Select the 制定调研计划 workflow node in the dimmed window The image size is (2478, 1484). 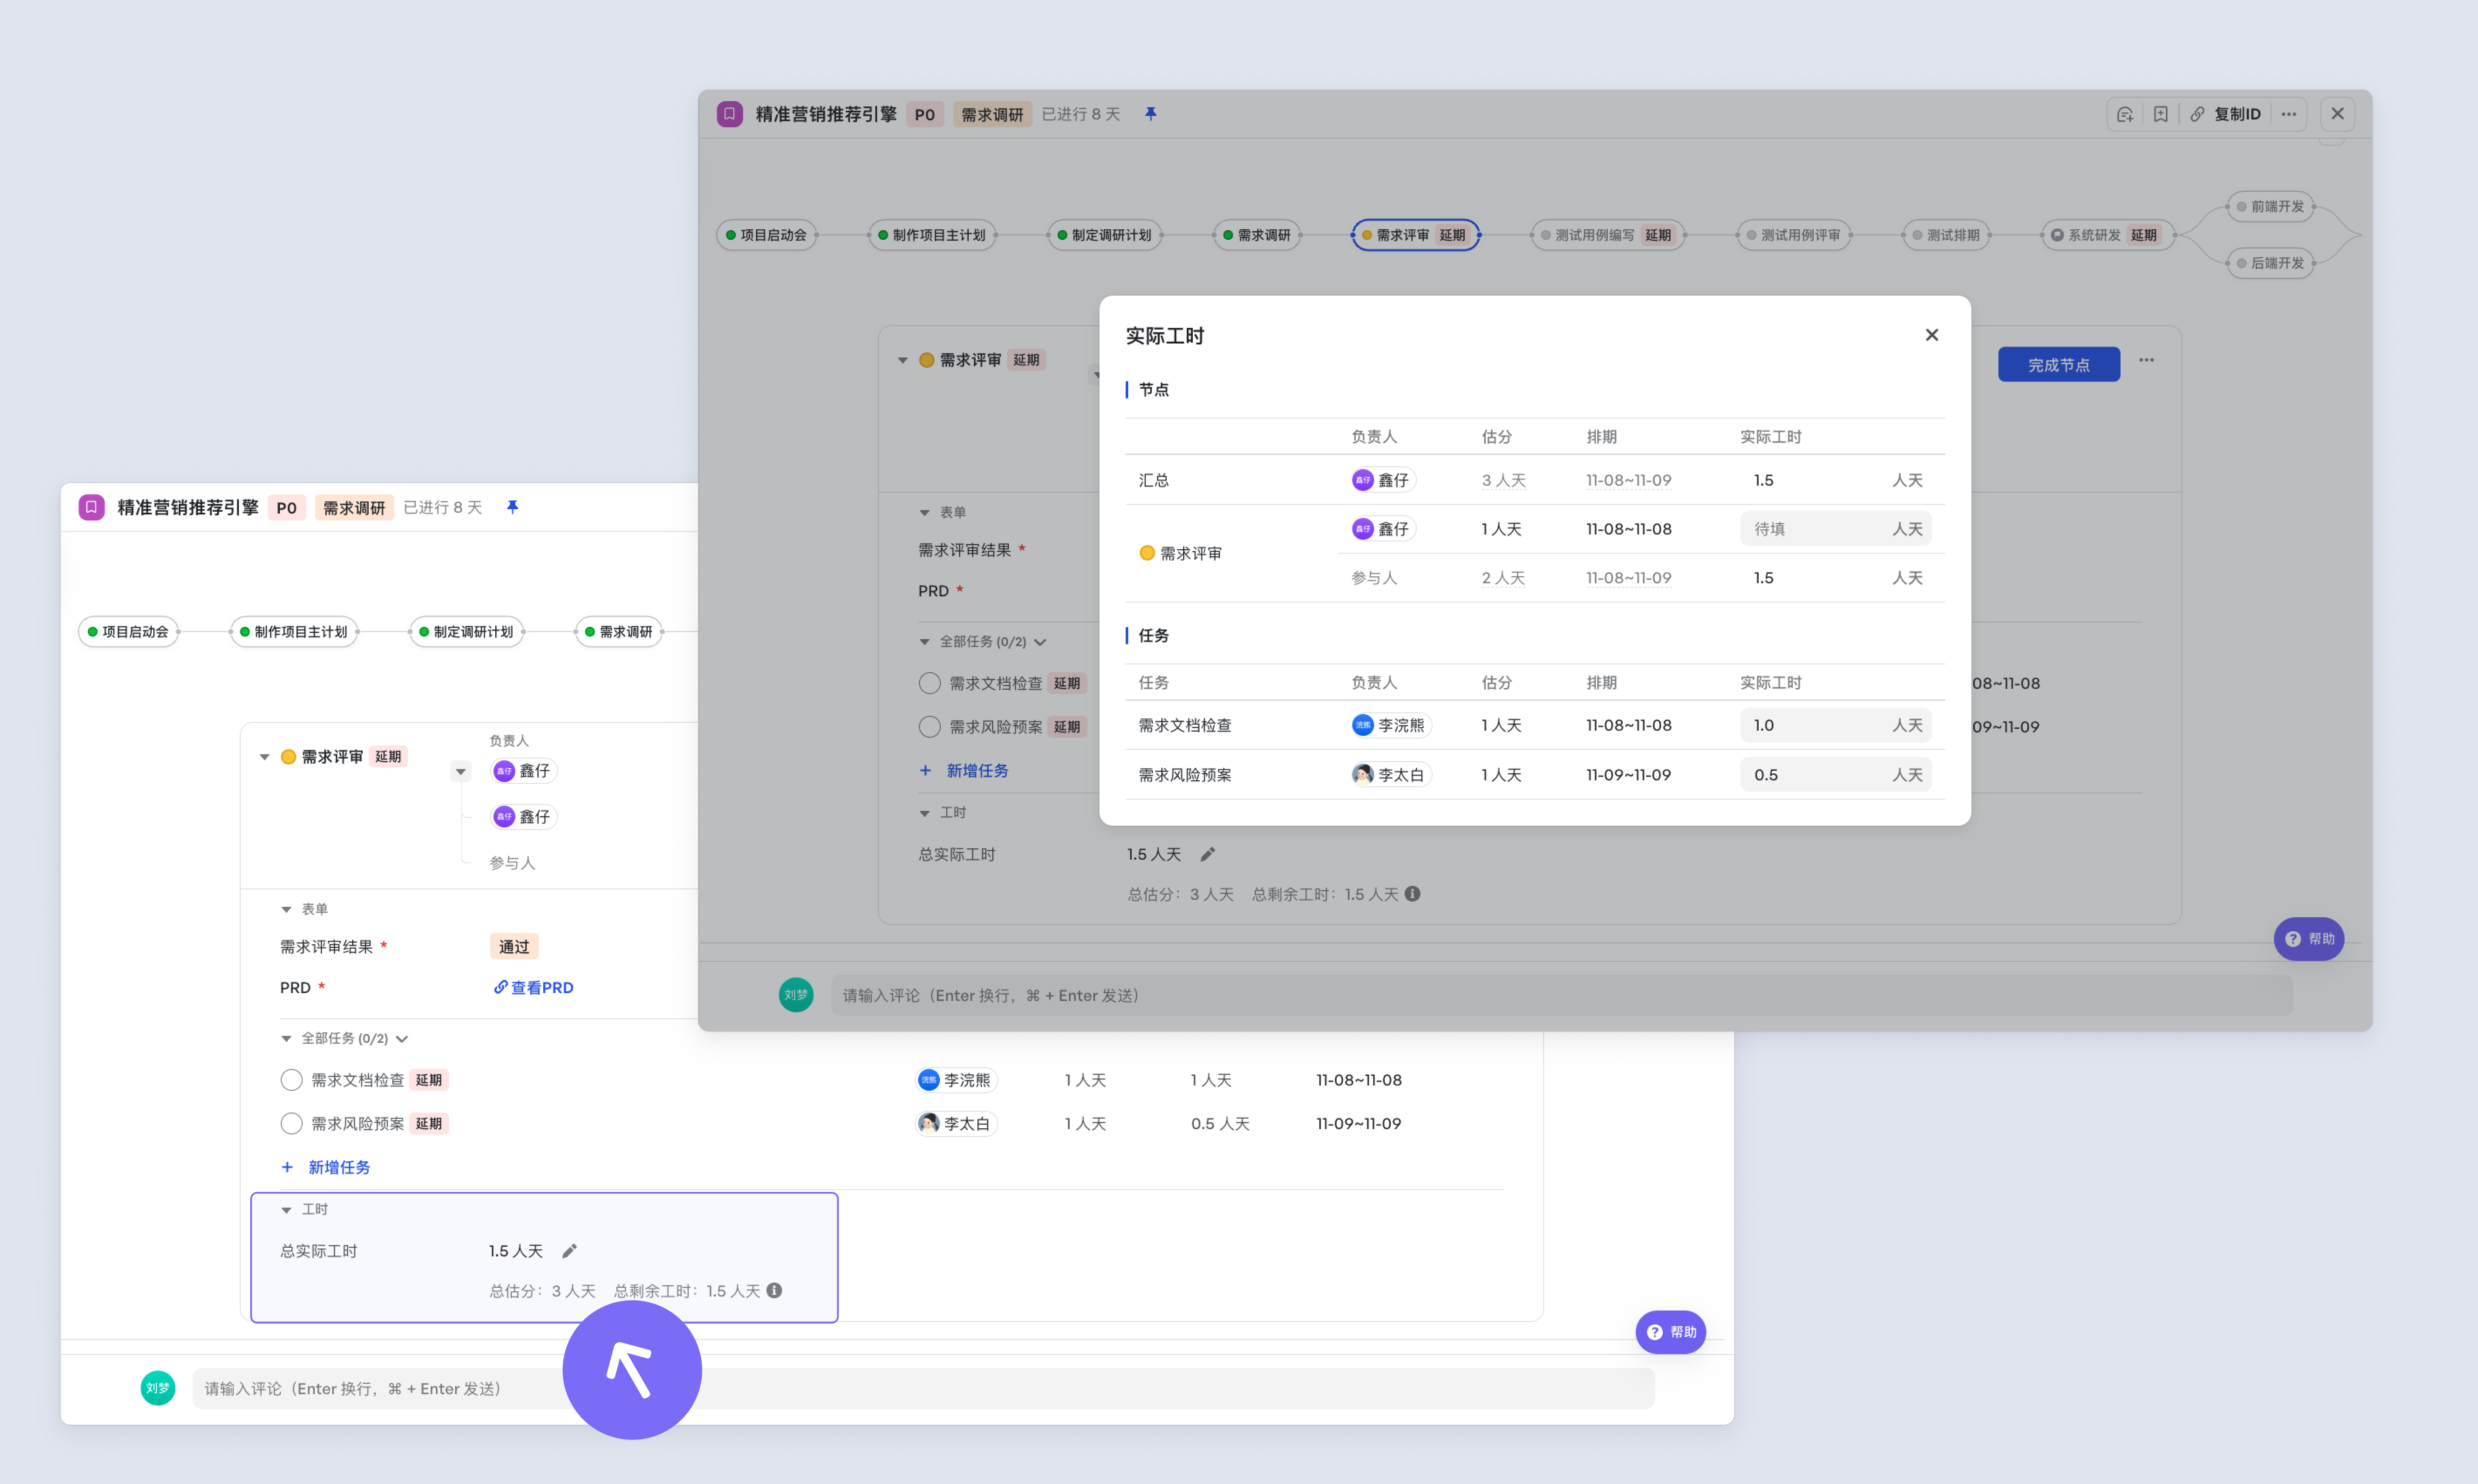pyautogui.click(x=1105, y=235)
